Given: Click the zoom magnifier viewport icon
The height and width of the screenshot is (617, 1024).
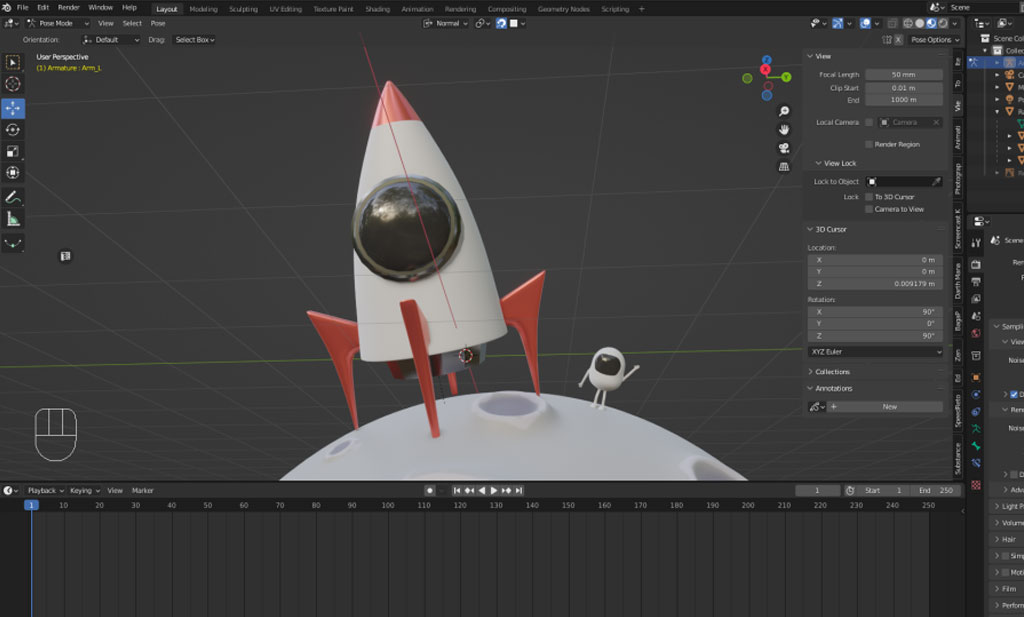Looking at the screenshot, I should tap(784, 111).
